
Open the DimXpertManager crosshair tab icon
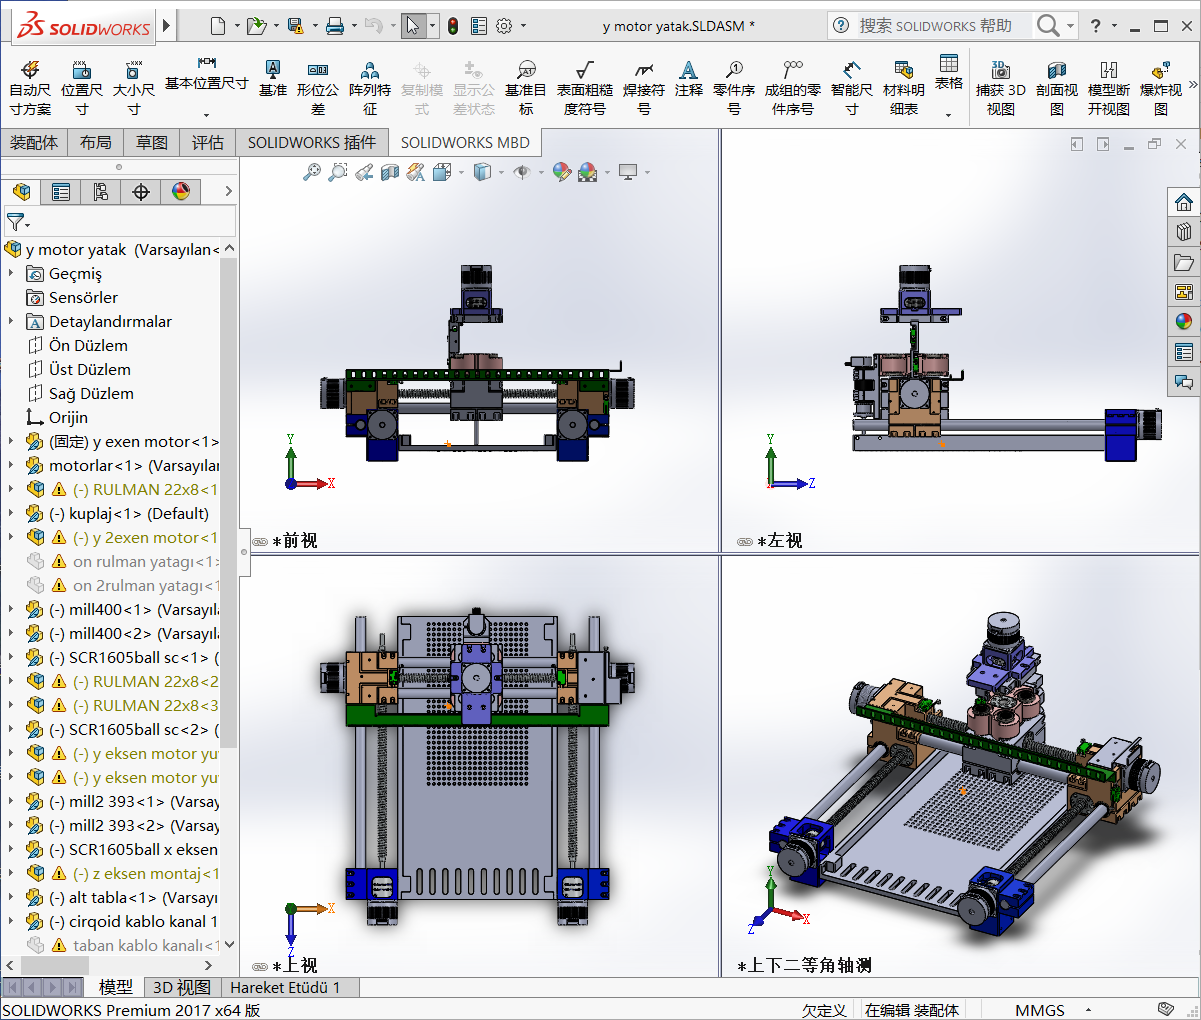tap(141, 192)
